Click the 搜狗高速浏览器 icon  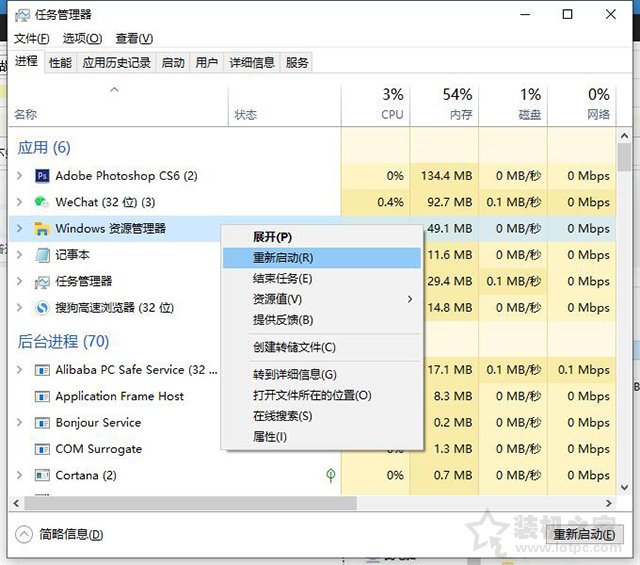click(42, 307)
